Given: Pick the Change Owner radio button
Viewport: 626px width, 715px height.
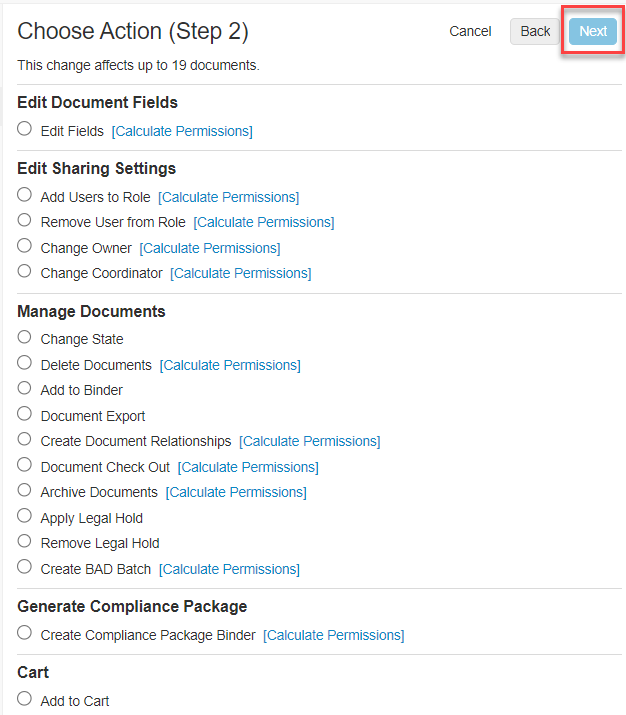Looking at the screenshot, I should pos(25,246).
